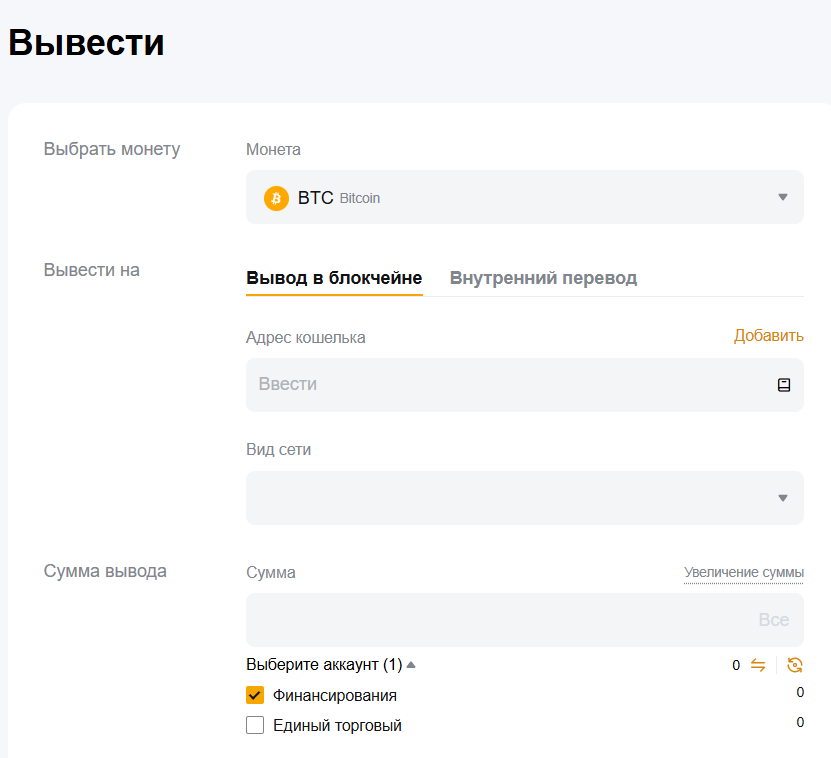Uncheck the Финансирования account checkbox
This screenshot has height=758, width=831.
(255, 695)
